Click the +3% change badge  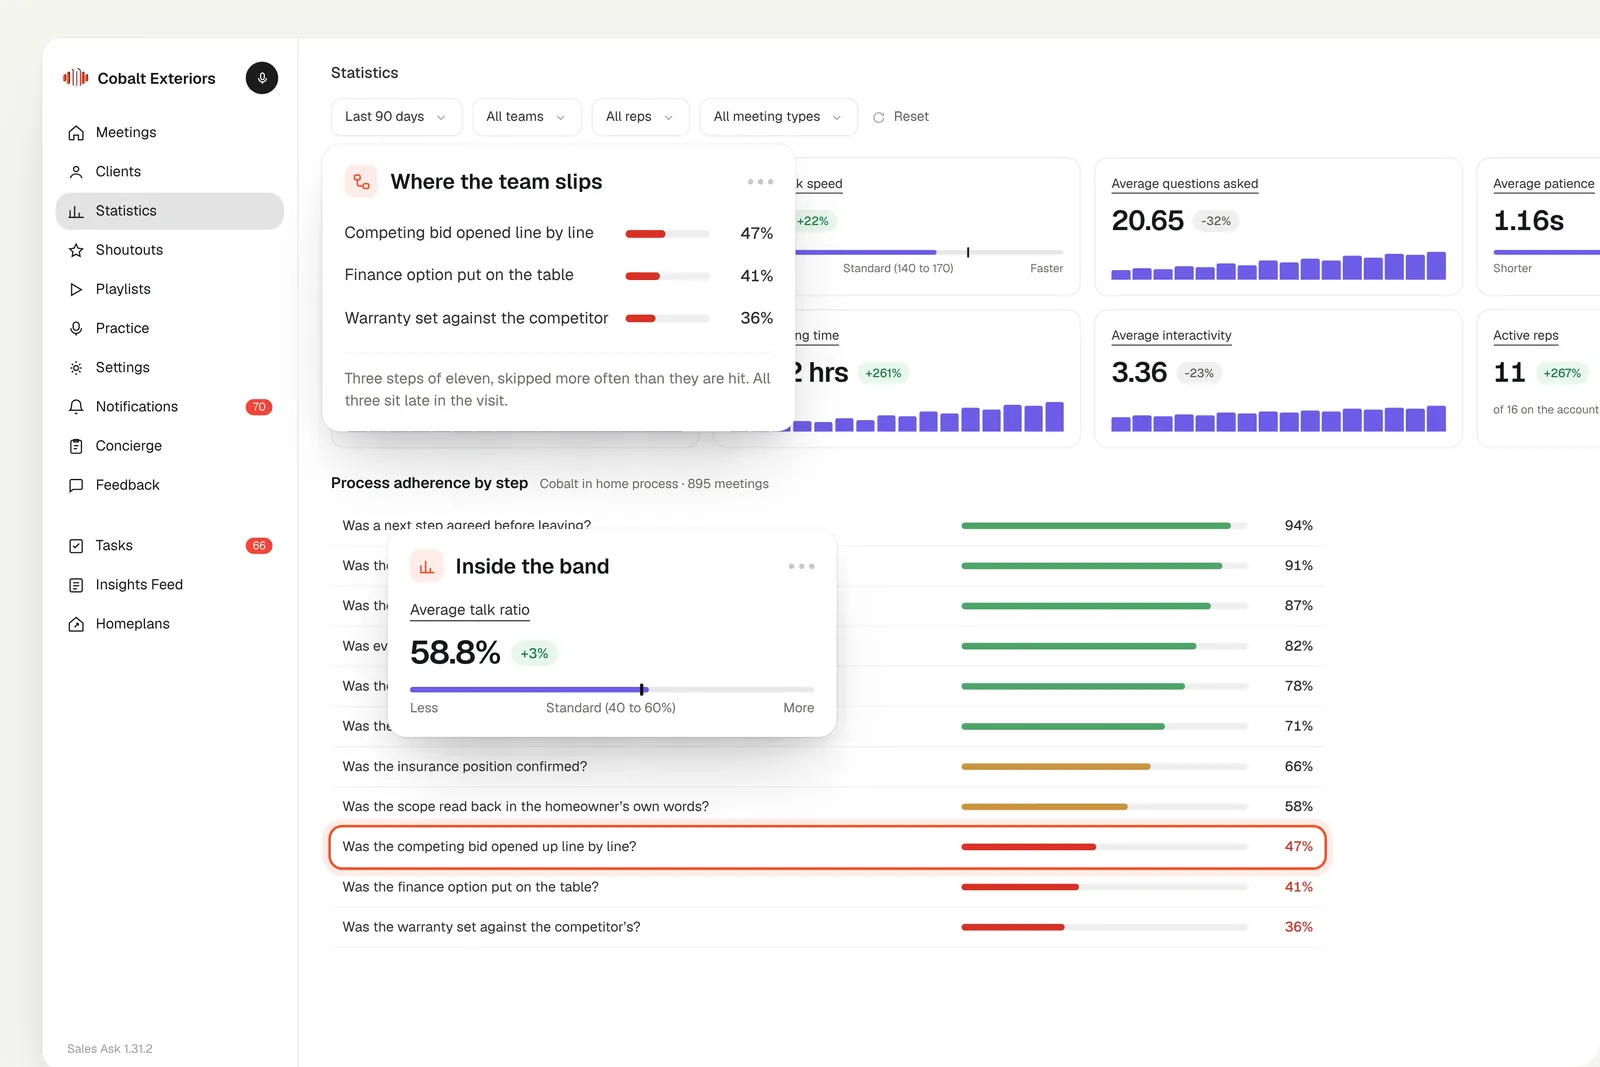[x=534, y=654]
